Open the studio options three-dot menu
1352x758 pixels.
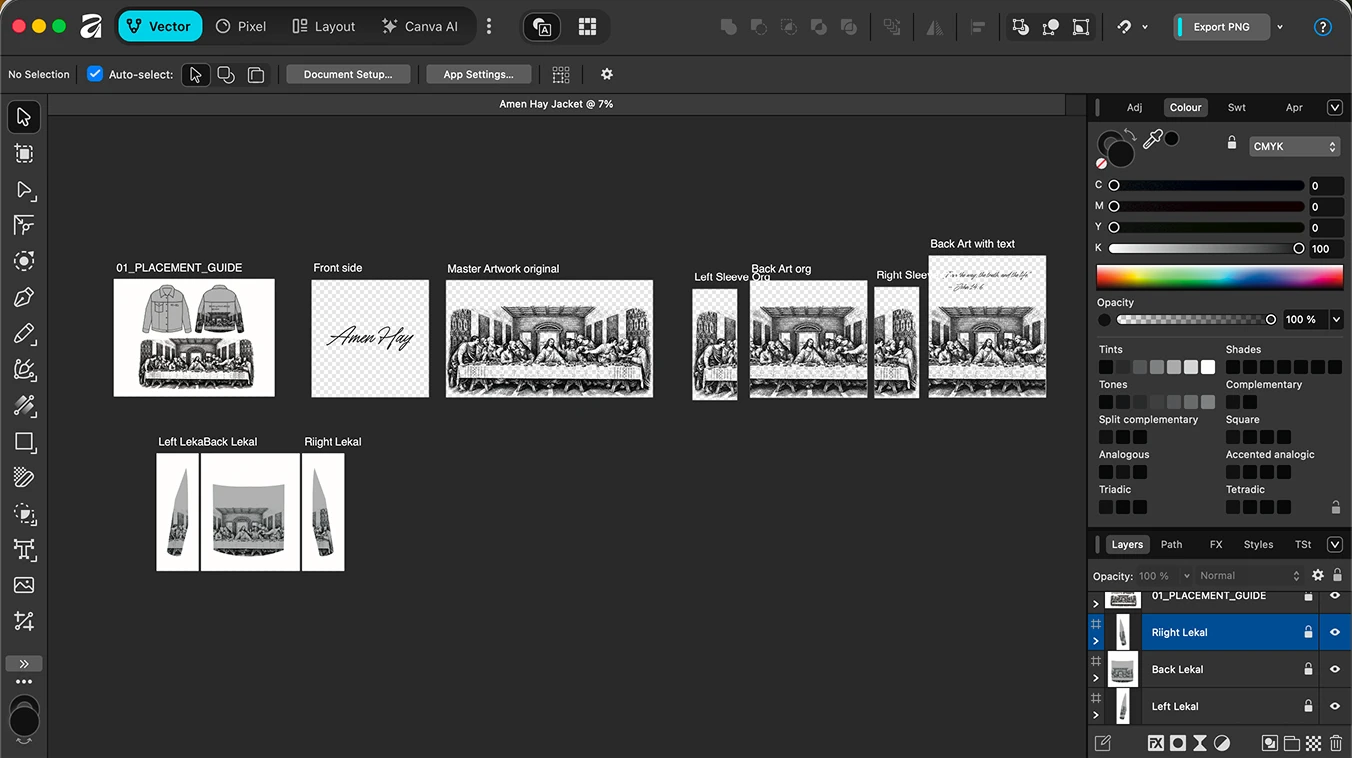tap(489, 27)
